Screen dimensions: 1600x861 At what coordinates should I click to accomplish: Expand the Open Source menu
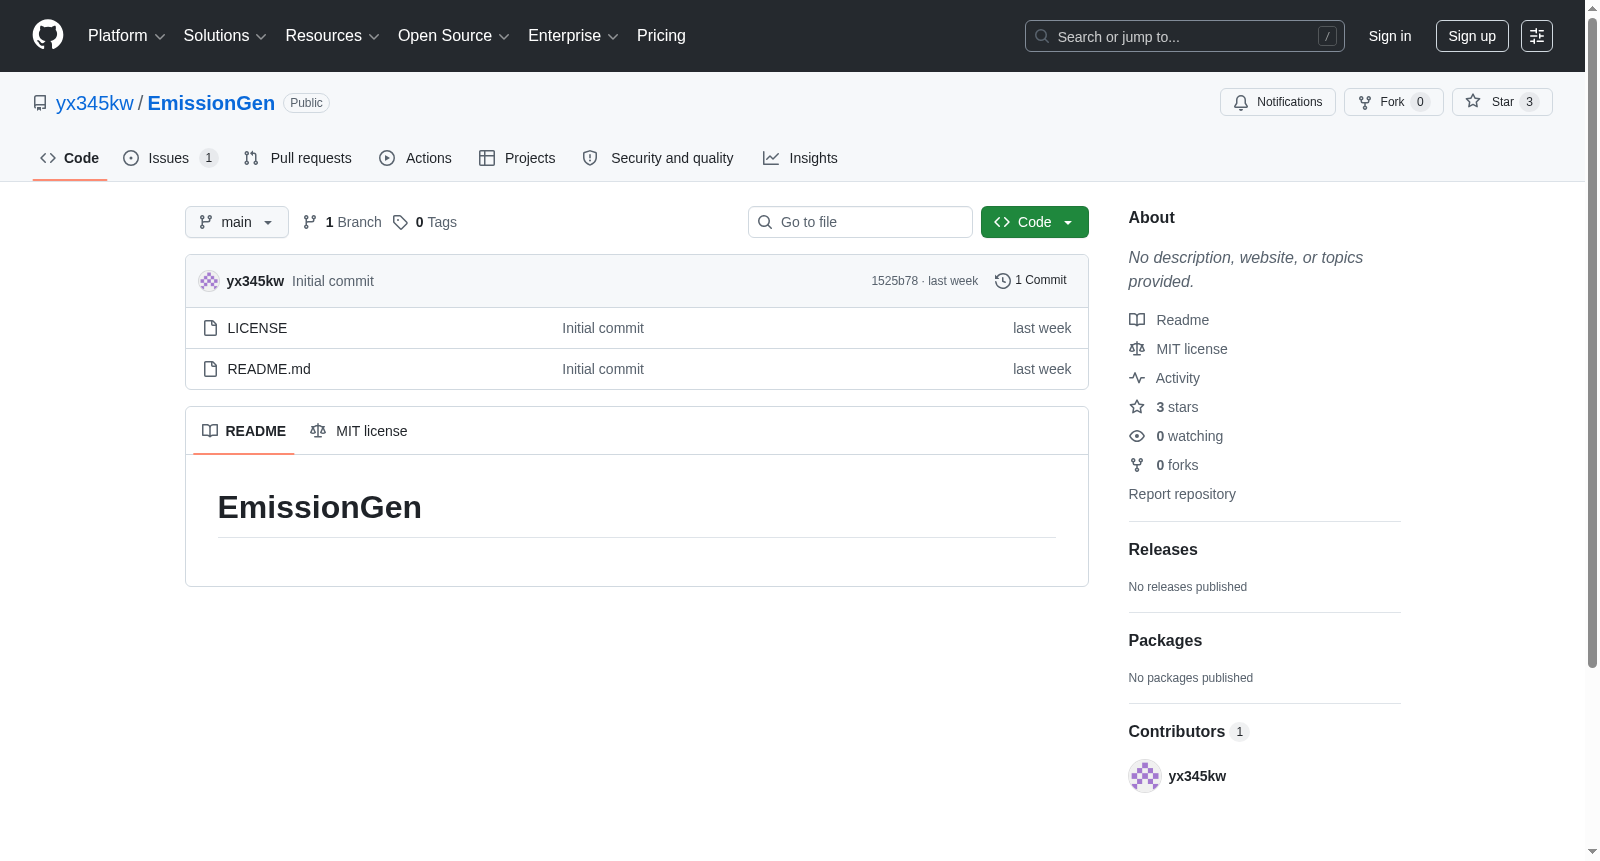pos(454,36)
